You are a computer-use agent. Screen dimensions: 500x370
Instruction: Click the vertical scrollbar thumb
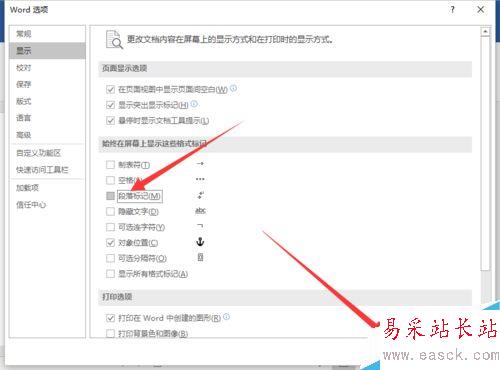485,153
